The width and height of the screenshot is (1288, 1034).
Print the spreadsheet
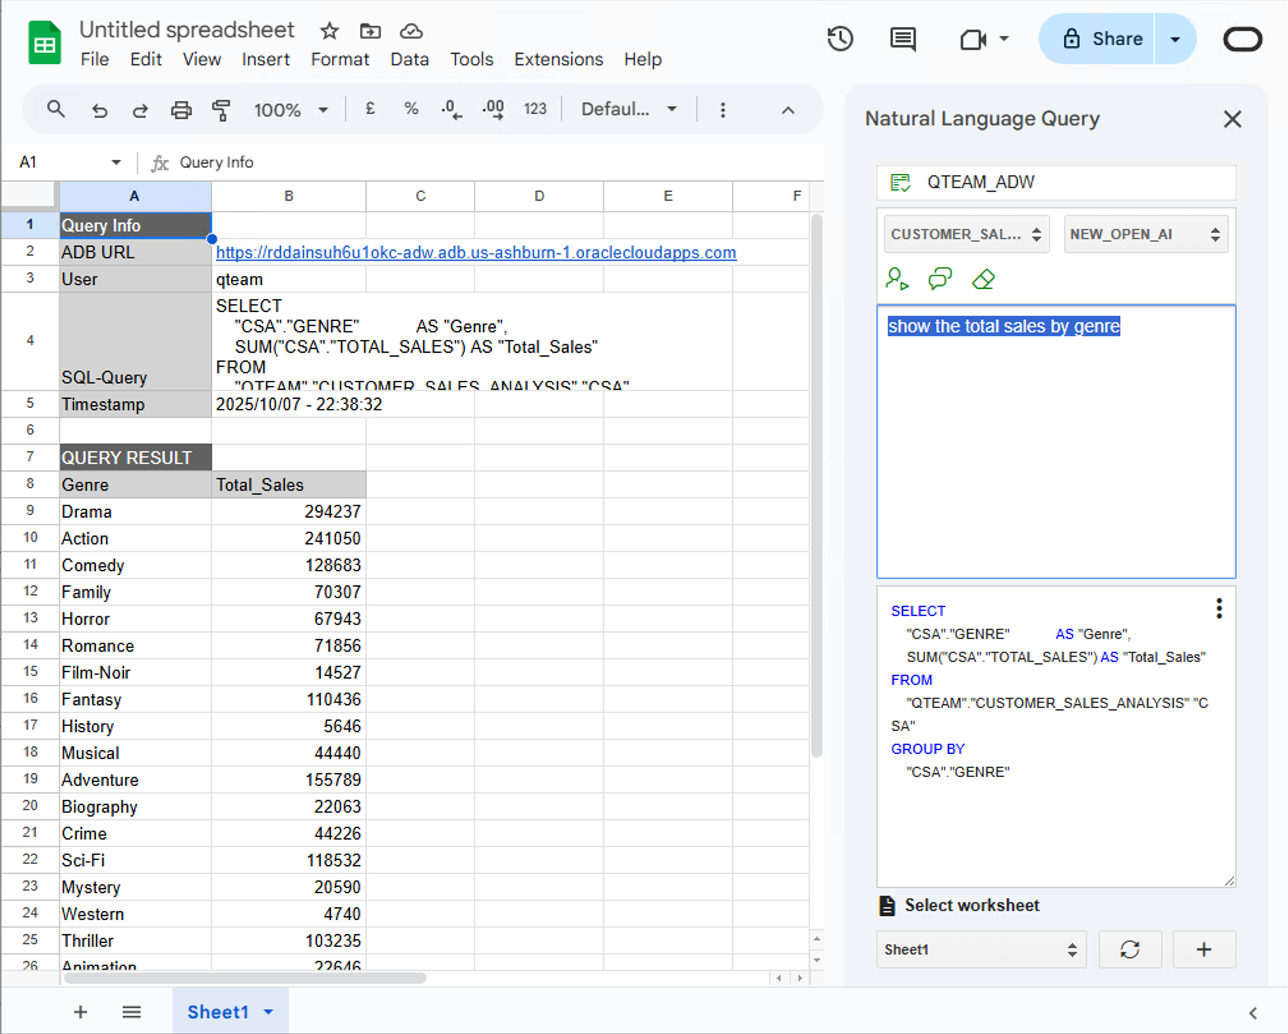click(x=180, y=109)
